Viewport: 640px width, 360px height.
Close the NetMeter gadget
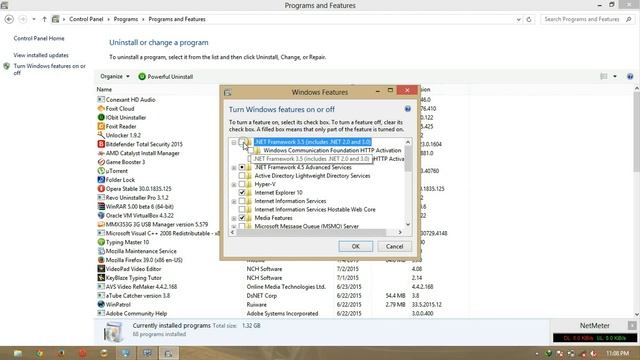click(x=632, y=325)
